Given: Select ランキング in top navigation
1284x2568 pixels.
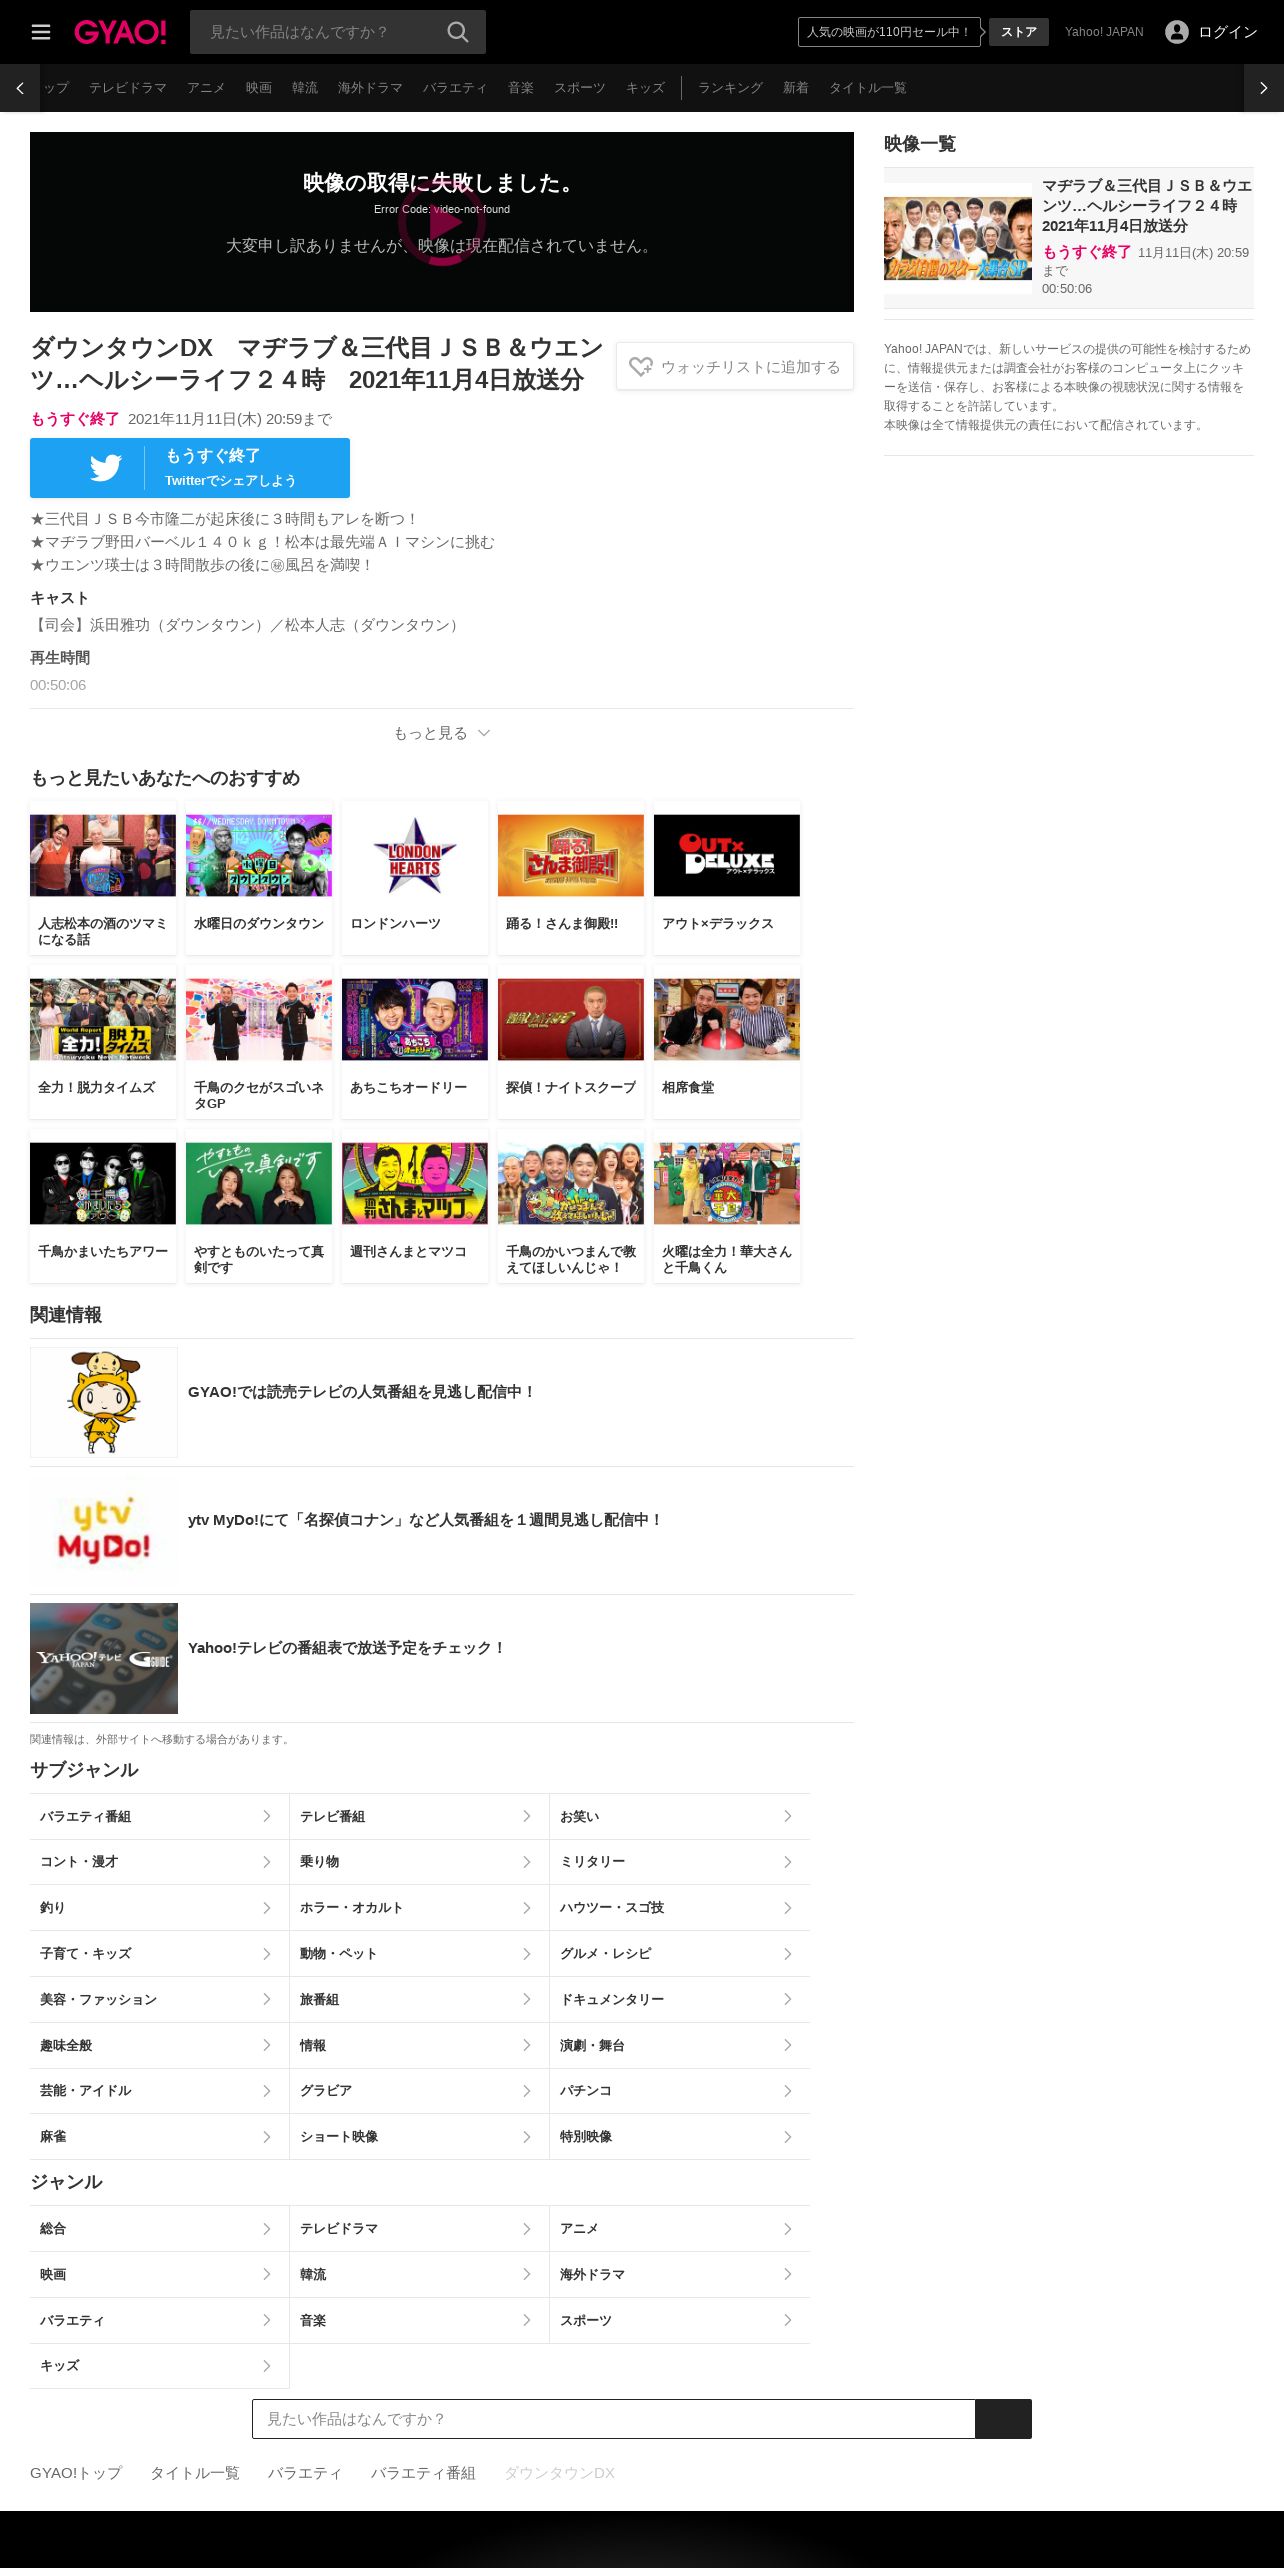Looking at the screenshot, I should (x=730, y=88).
